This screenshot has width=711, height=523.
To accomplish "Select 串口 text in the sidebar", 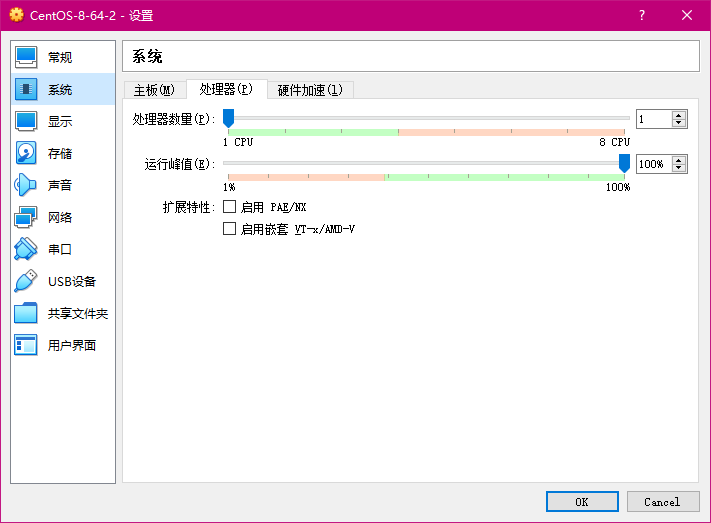I will (60, 249).
